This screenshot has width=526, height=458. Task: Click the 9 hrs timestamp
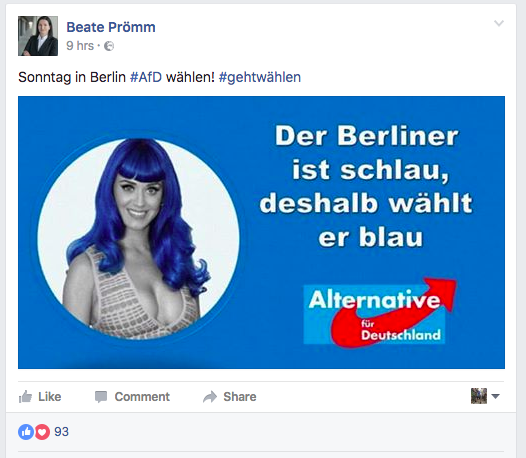80,46
